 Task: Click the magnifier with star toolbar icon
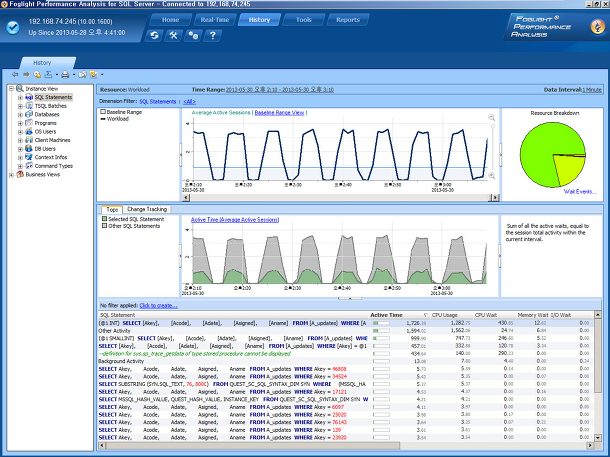coord(37,74)
